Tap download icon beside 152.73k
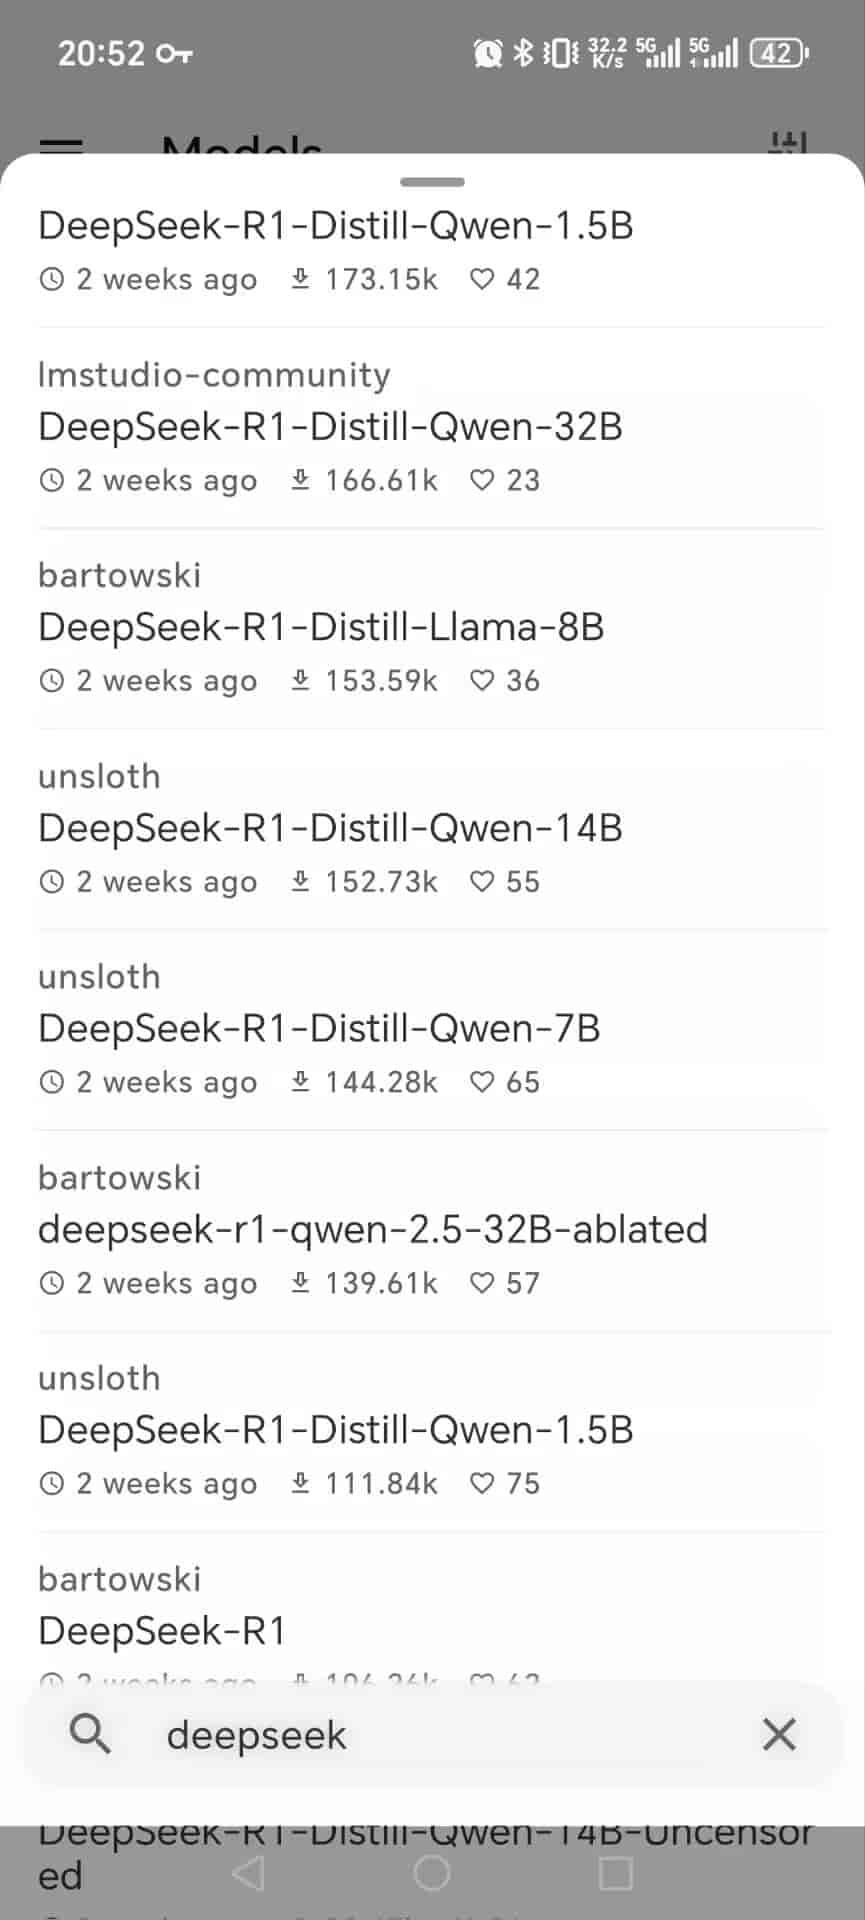865x1920 pixels. (x=300, y=881)
